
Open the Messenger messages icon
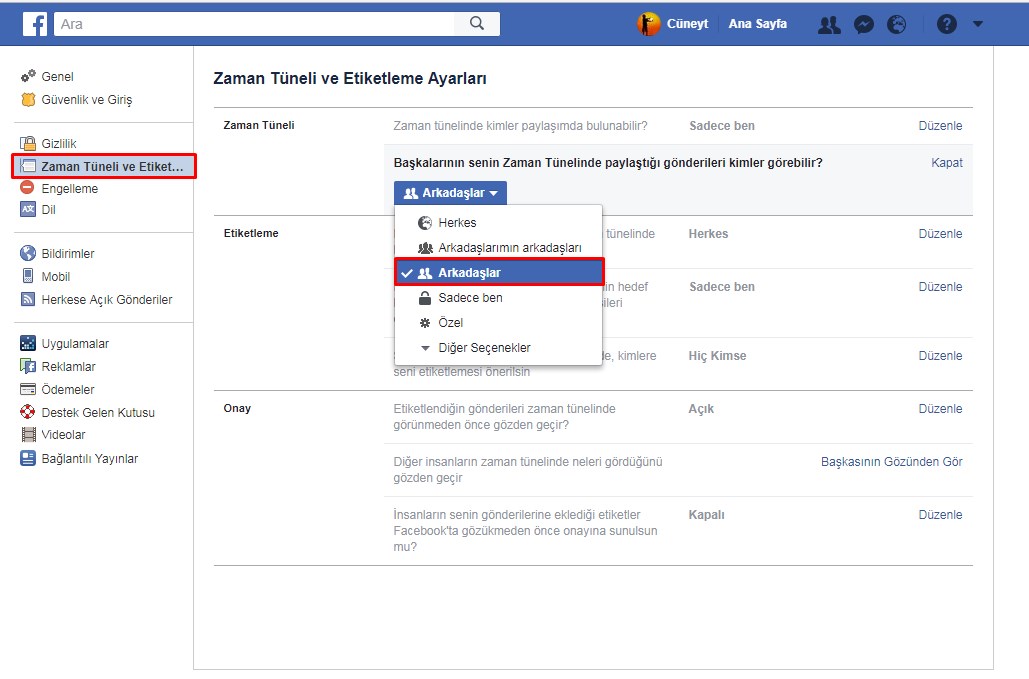coord(864,25)
